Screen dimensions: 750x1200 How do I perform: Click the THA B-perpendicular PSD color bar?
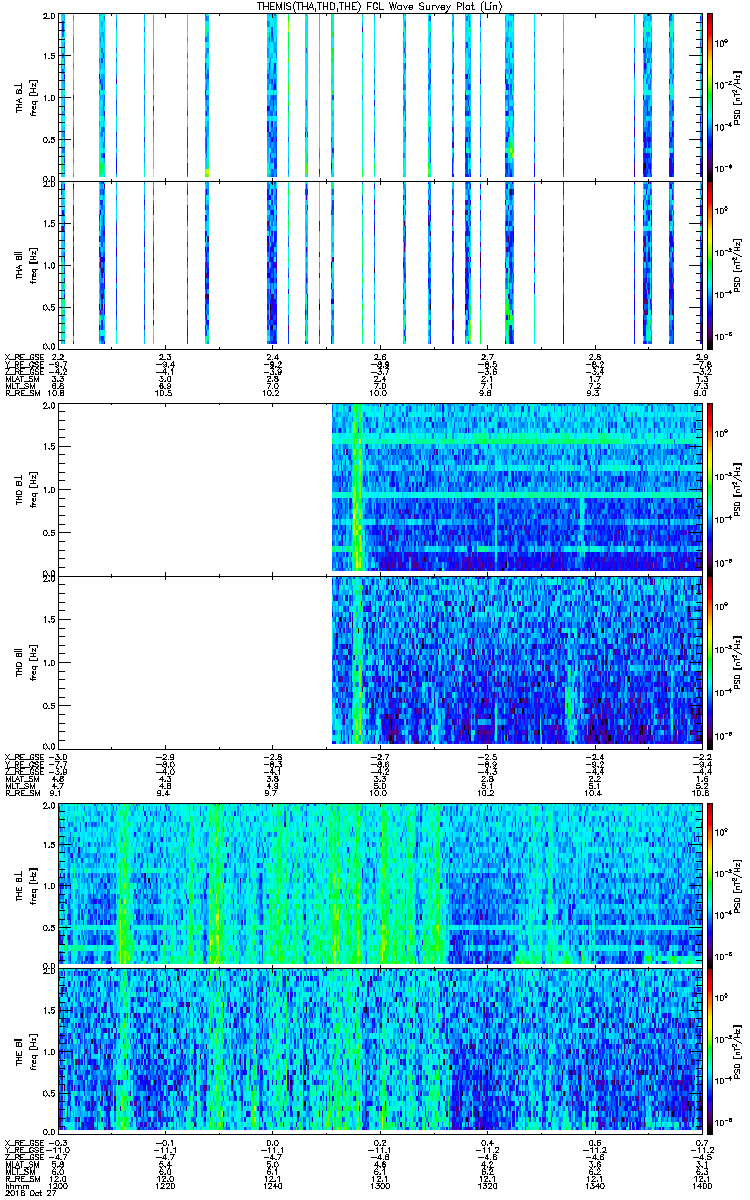coord(709,95)
